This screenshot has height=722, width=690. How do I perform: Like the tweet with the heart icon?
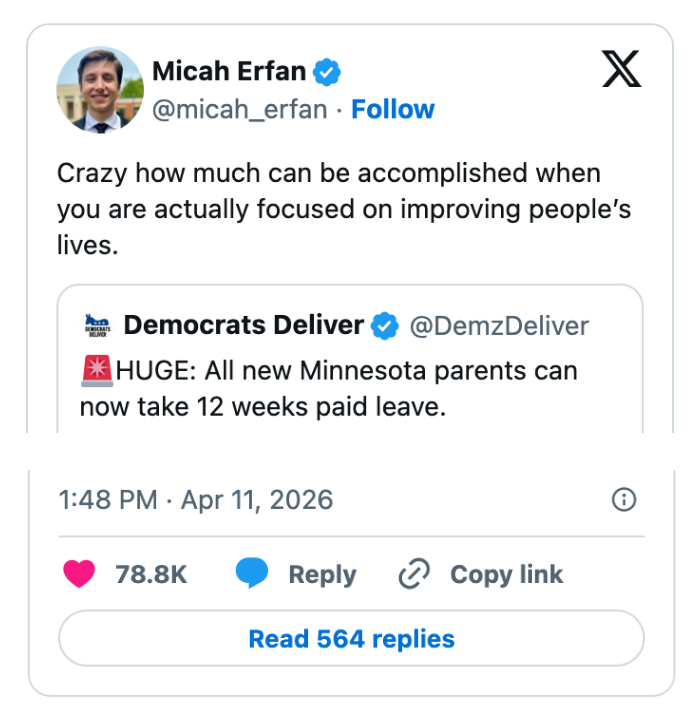[79, 574]
